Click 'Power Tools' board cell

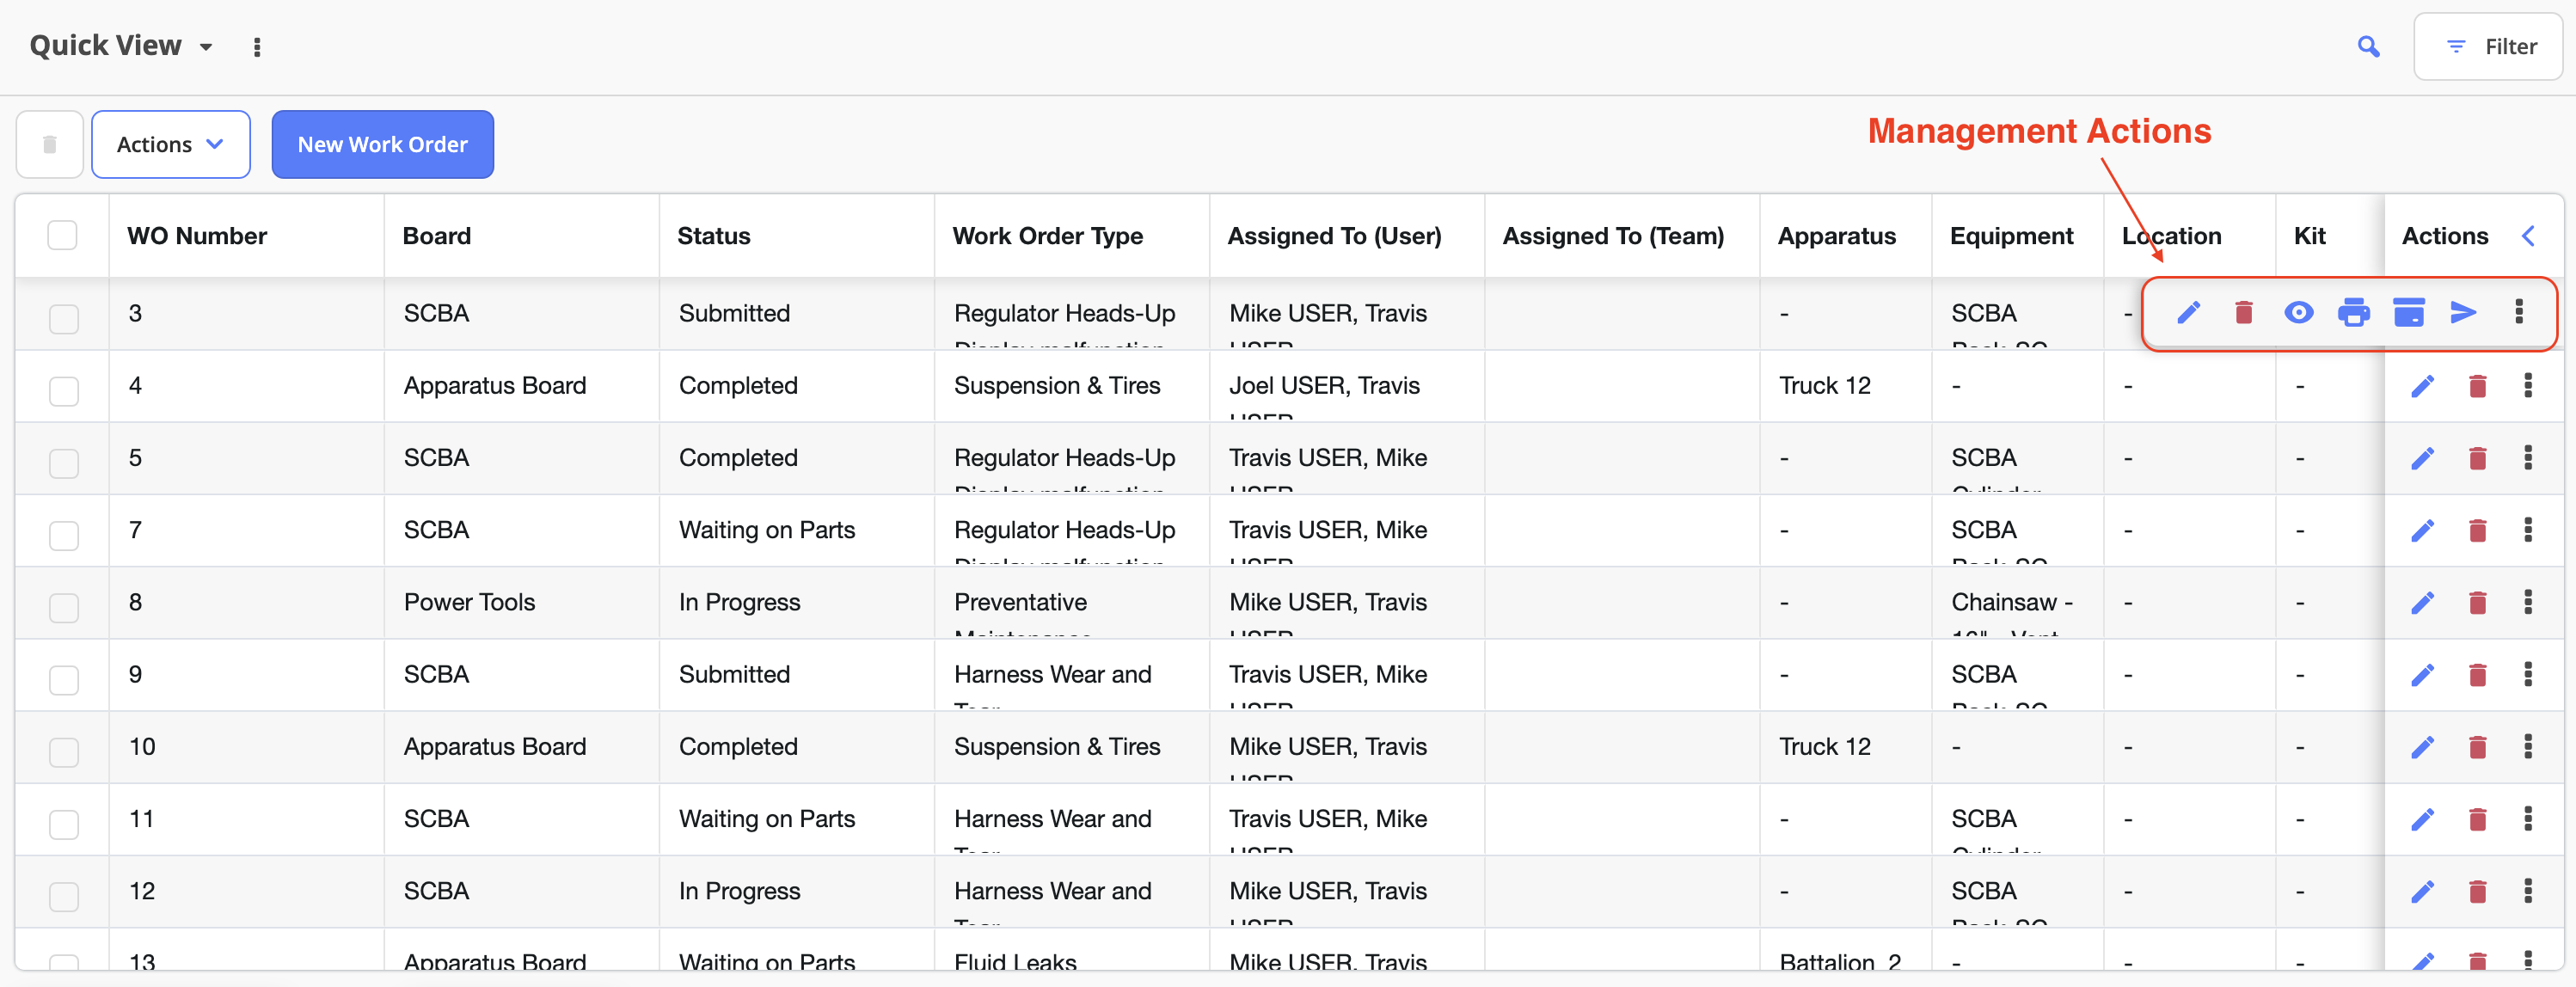click(469, 602)
